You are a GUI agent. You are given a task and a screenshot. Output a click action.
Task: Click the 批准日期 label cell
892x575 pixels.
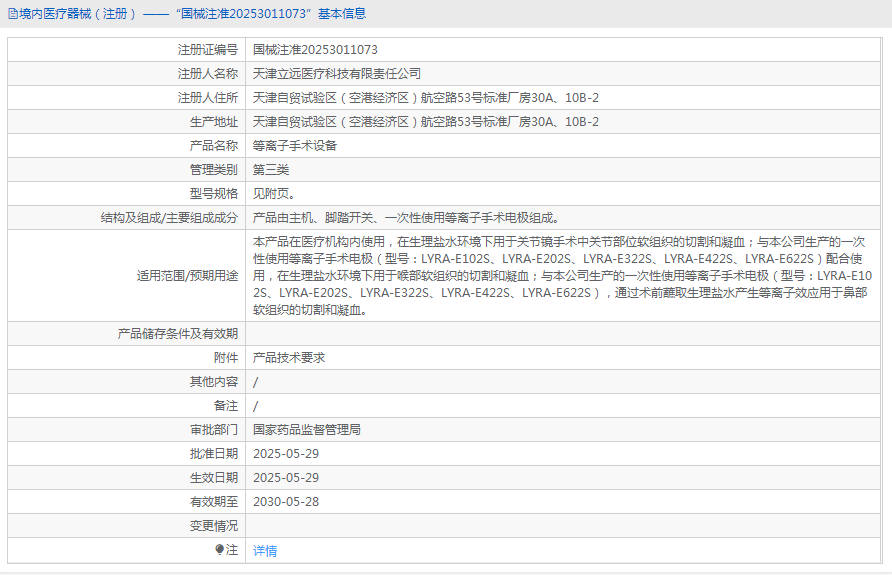click(x=126, y=454)
